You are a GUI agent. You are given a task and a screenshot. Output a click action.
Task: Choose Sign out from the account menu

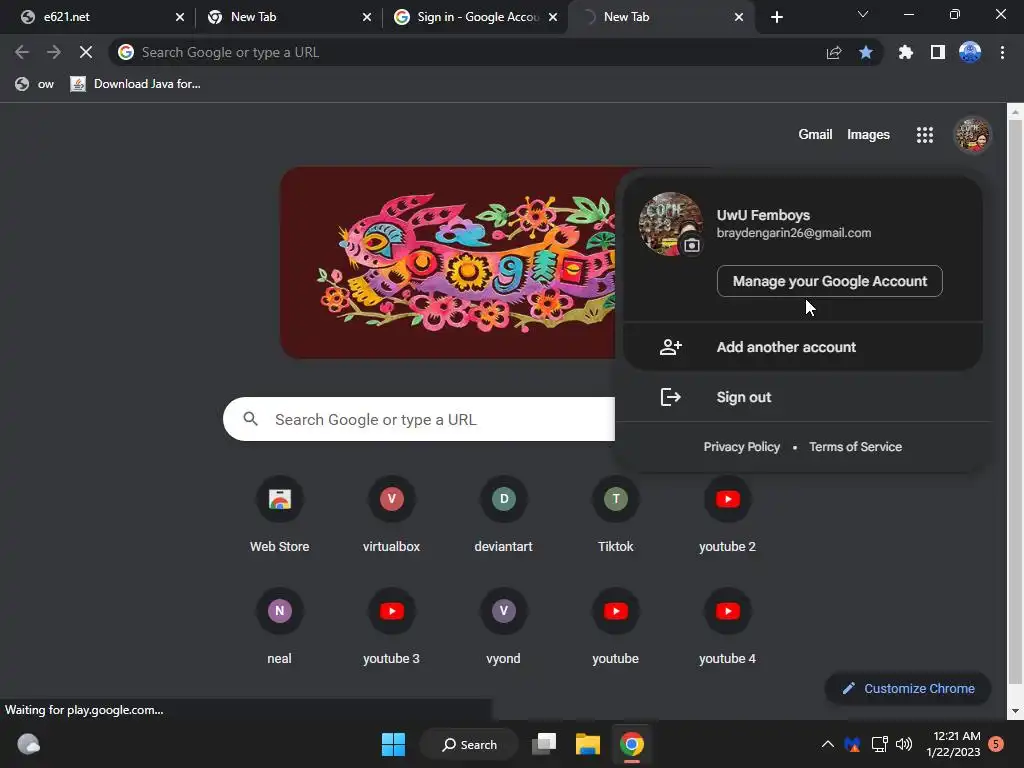[x=803, y=397]
